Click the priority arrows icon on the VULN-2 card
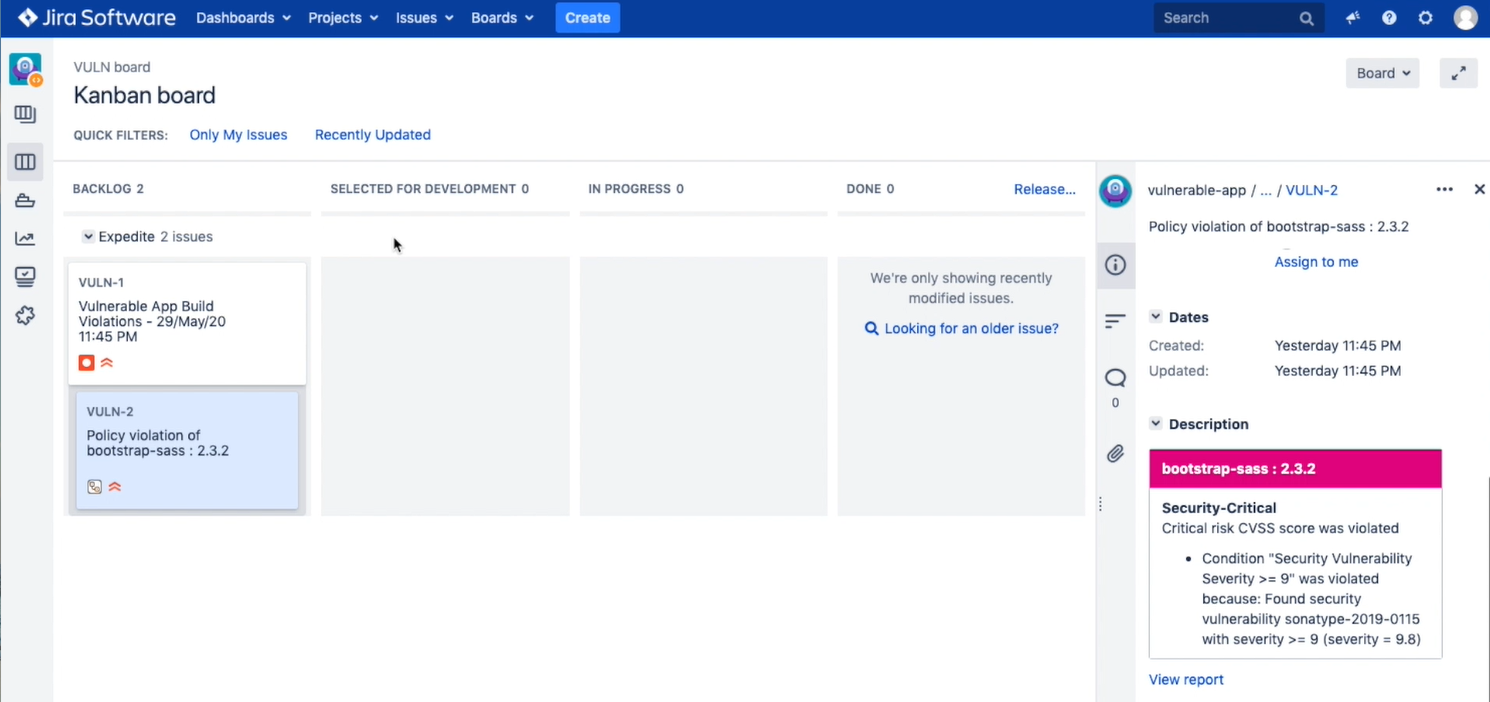 click(115, 487)
